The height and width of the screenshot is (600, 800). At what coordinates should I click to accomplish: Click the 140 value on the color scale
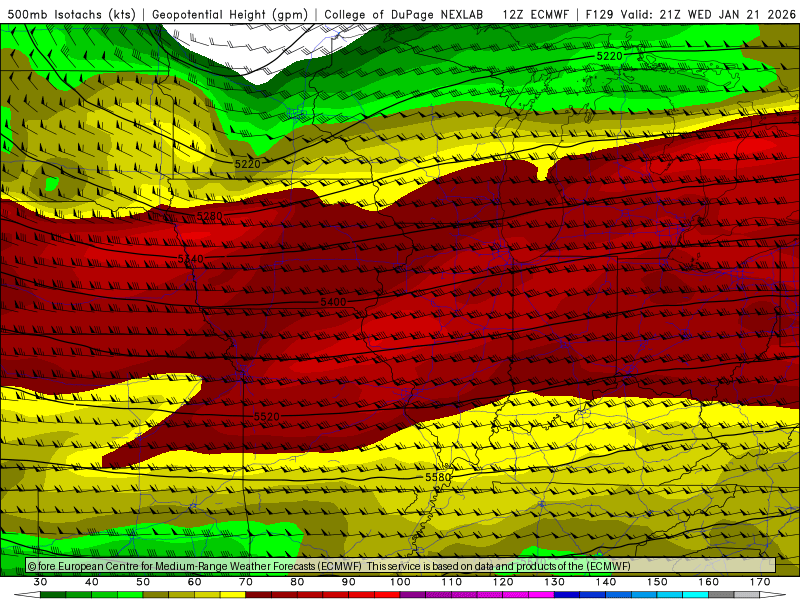606,582
